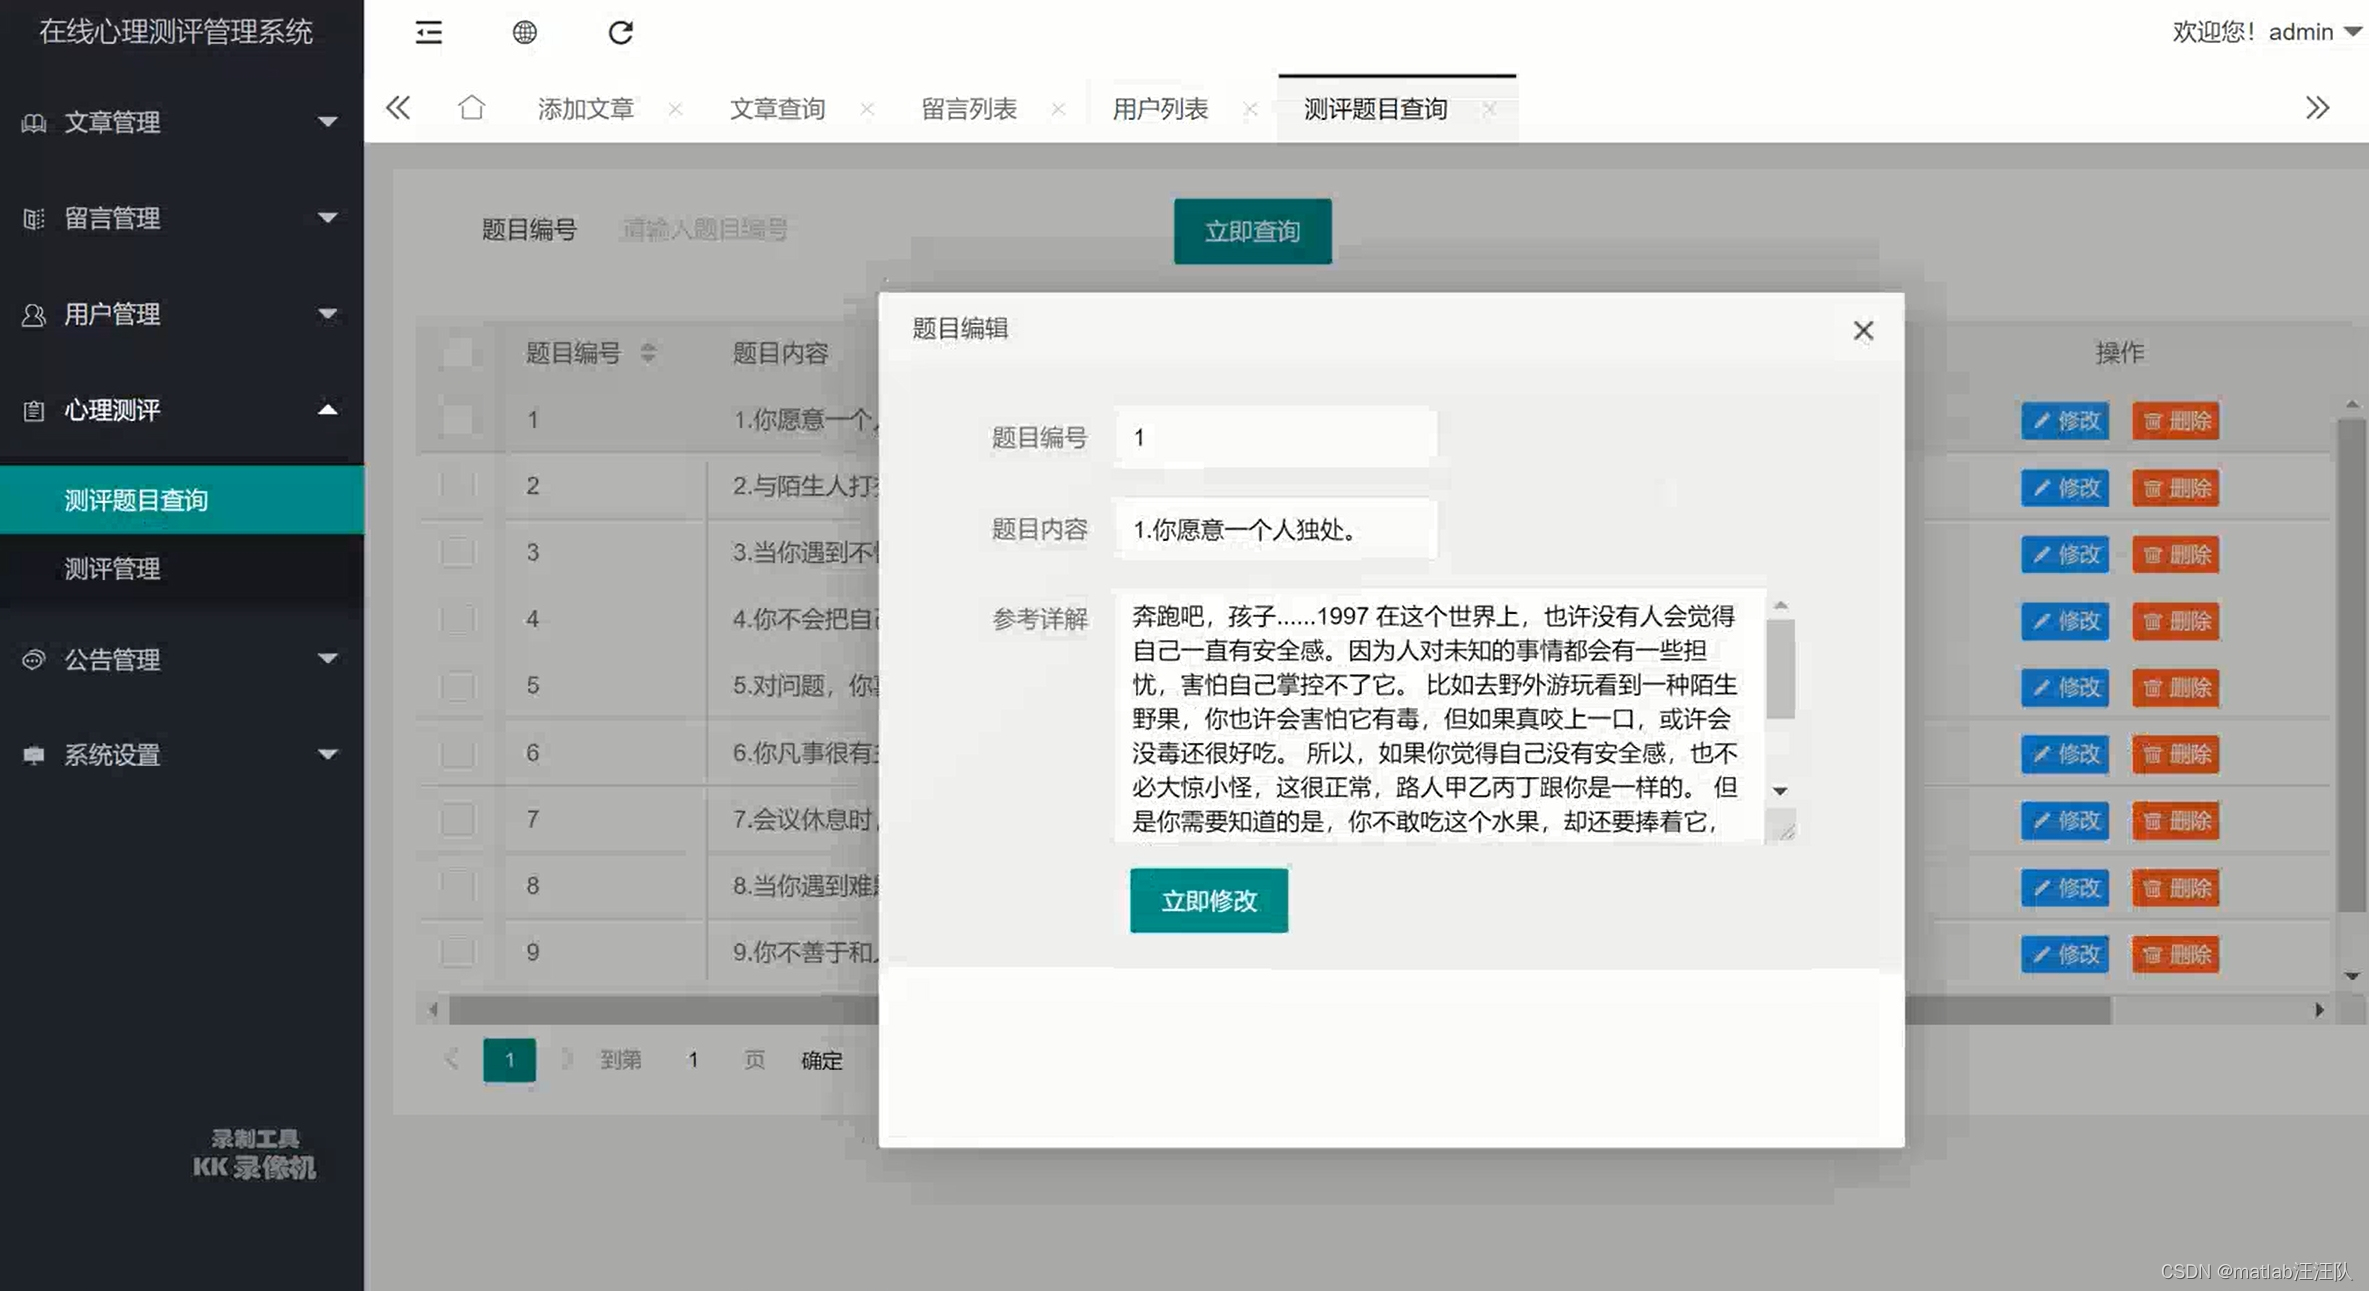Image resolution: width=2369 pixels, height=1291 pixels.
Task: Click the table vertical scrollbar
Action: 2352,665
